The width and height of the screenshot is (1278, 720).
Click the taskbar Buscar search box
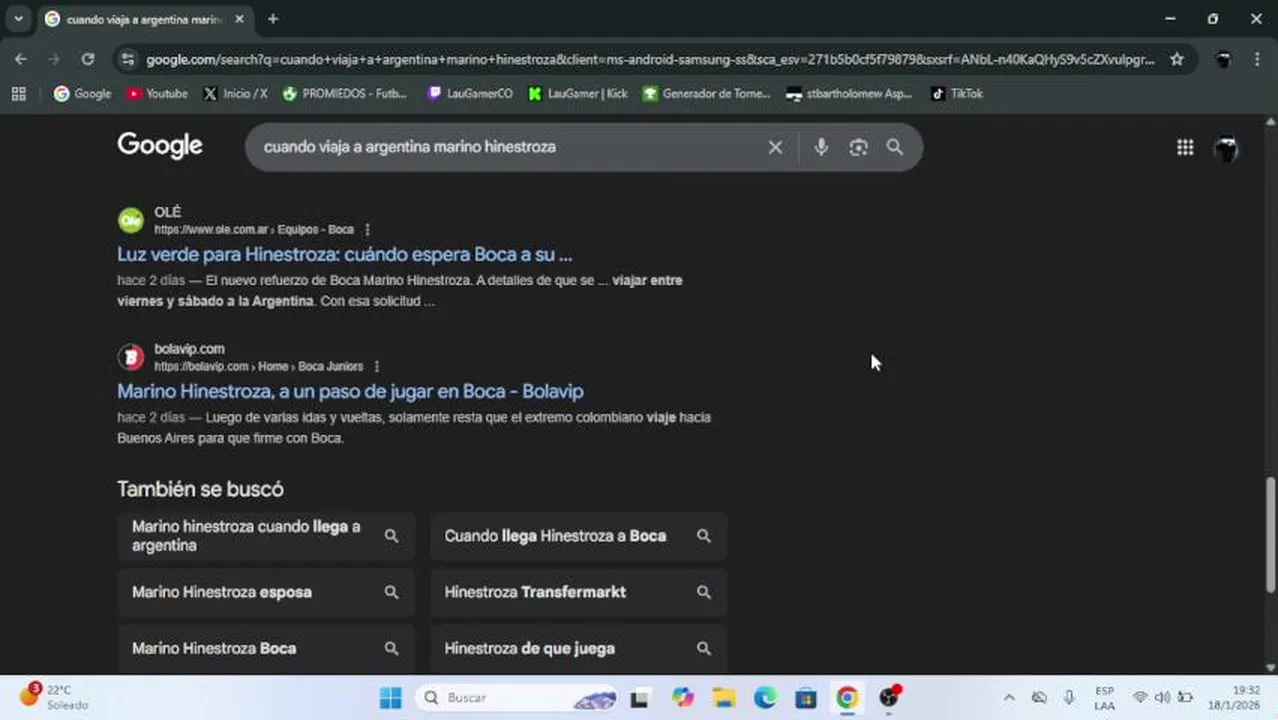click(x=516, y=698)
